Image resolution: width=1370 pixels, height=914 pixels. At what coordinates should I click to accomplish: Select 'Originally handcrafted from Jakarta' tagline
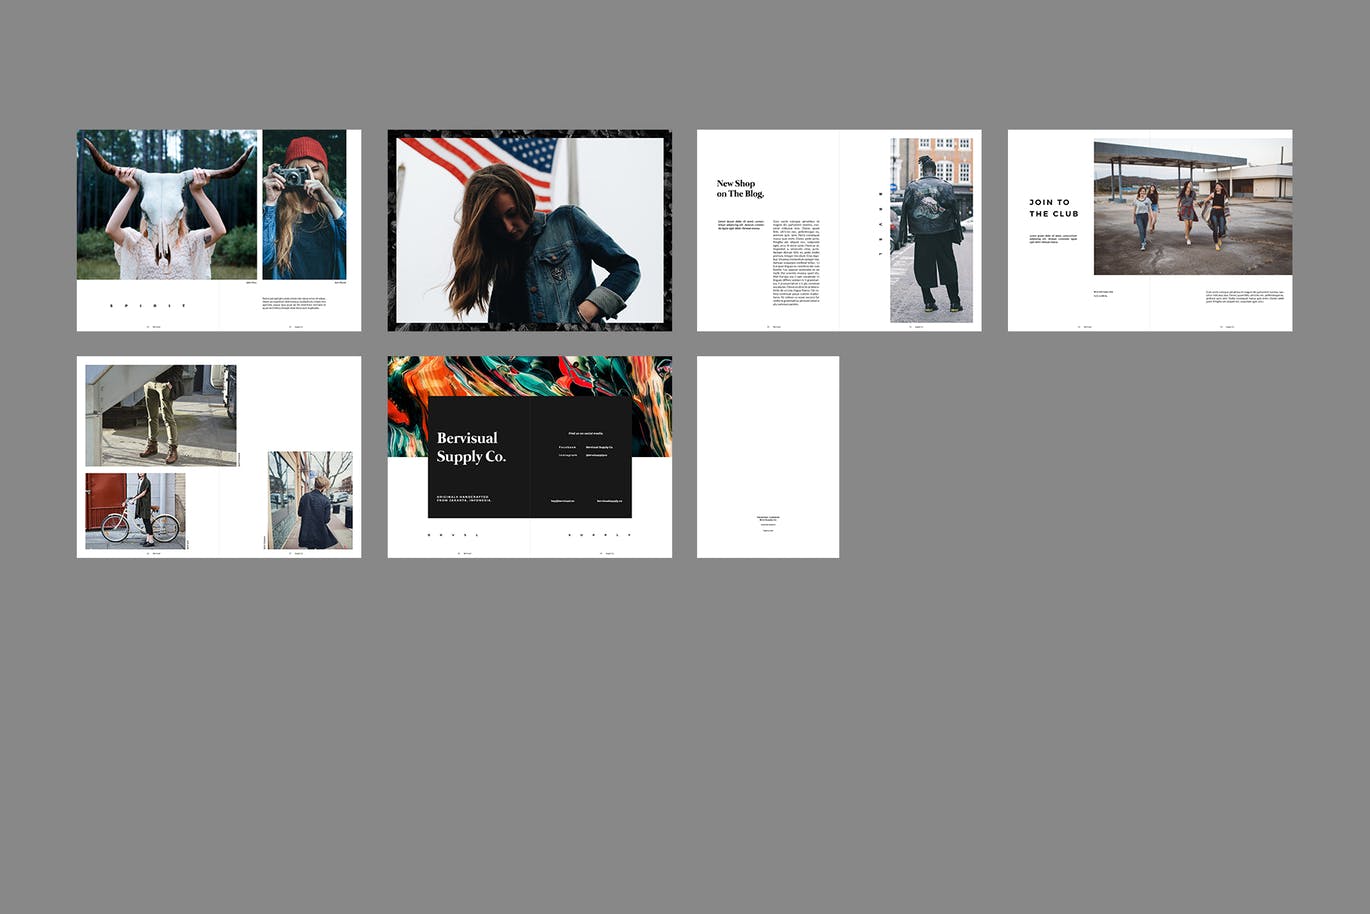[464, 499]
